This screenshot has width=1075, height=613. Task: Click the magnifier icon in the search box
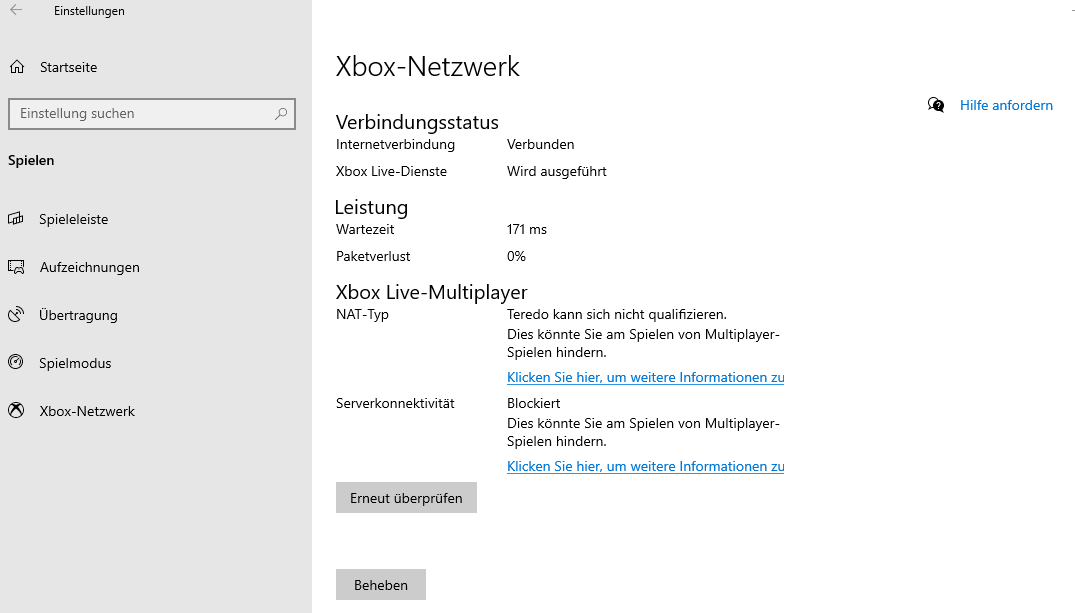click(280, 114)
